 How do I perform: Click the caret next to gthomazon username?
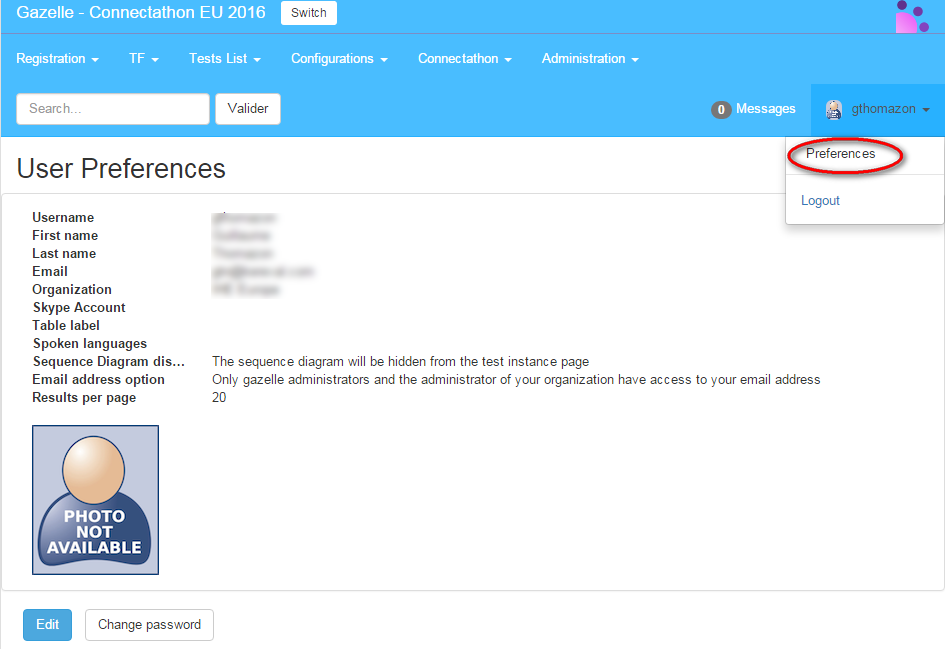(x=926, y=110)
